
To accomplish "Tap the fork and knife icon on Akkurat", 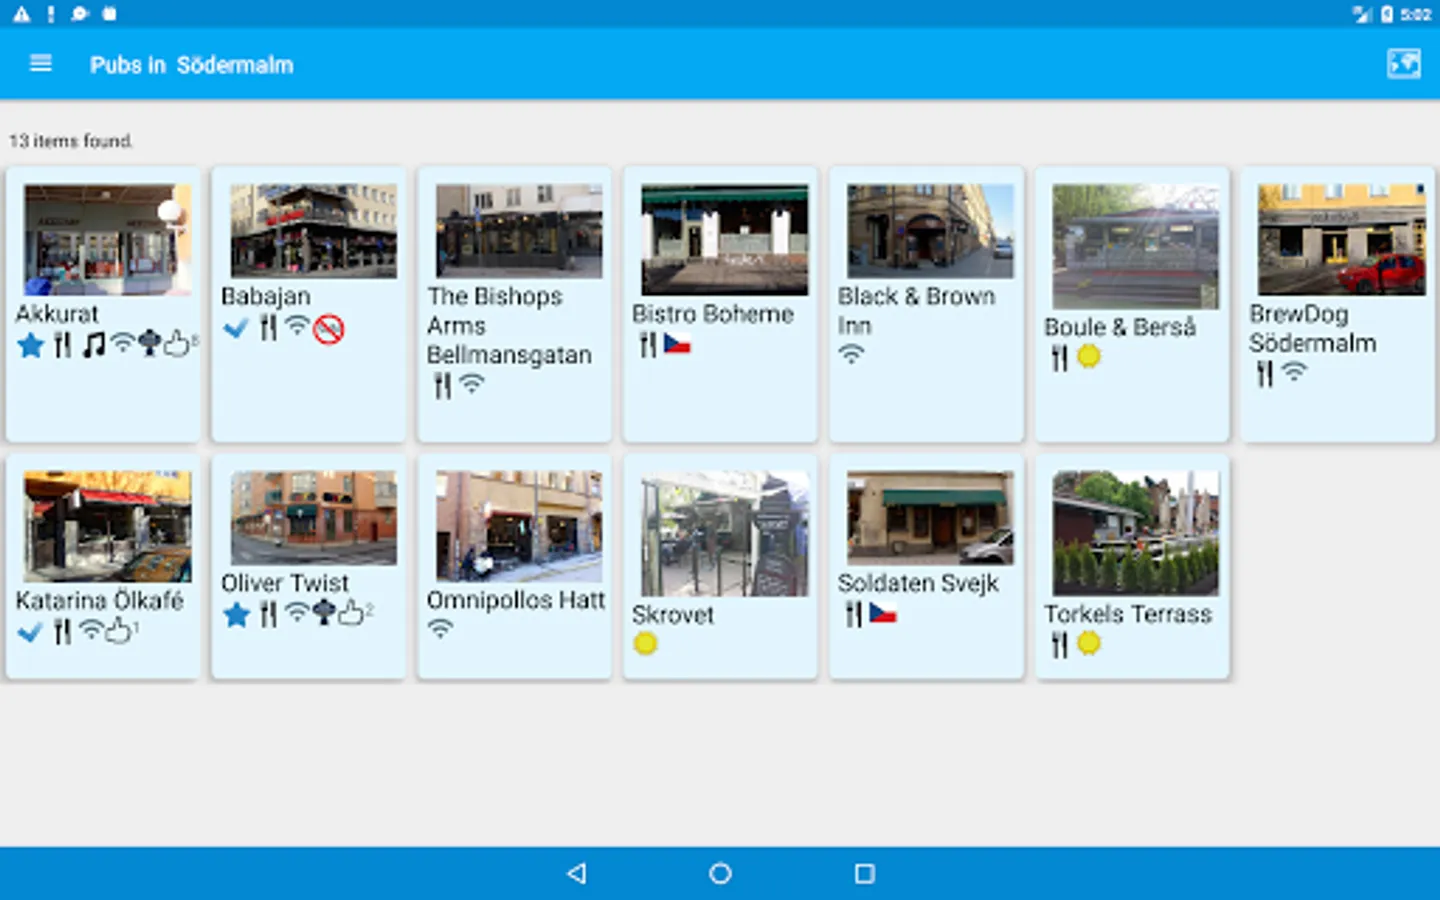I will (63, 345).
